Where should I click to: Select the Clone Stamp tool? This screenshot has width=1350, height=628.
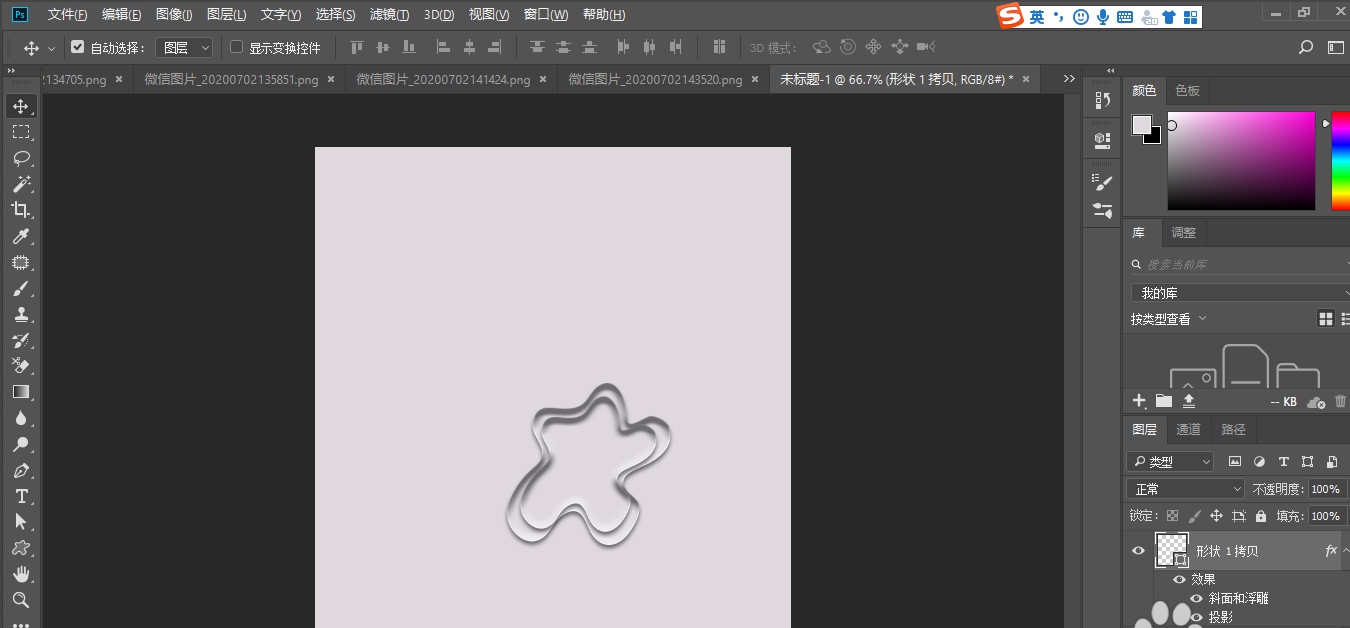[x=21, y=314]
